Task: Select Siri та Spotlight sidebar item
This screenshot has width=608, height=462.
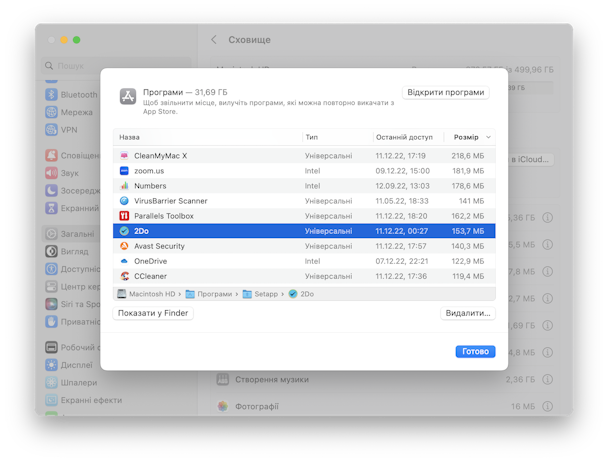Action: pos(72,304)
